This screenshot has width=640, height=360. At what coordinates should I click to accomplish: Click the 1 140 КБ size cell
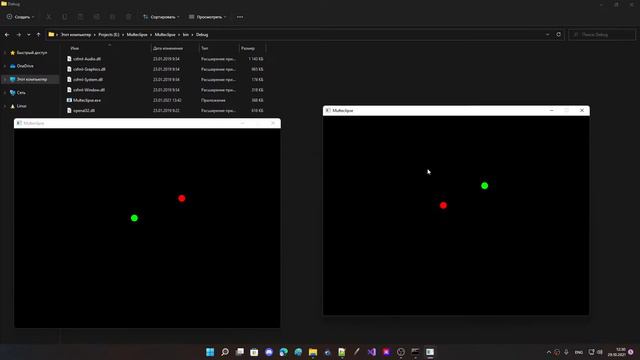click(x=256, y=59)
